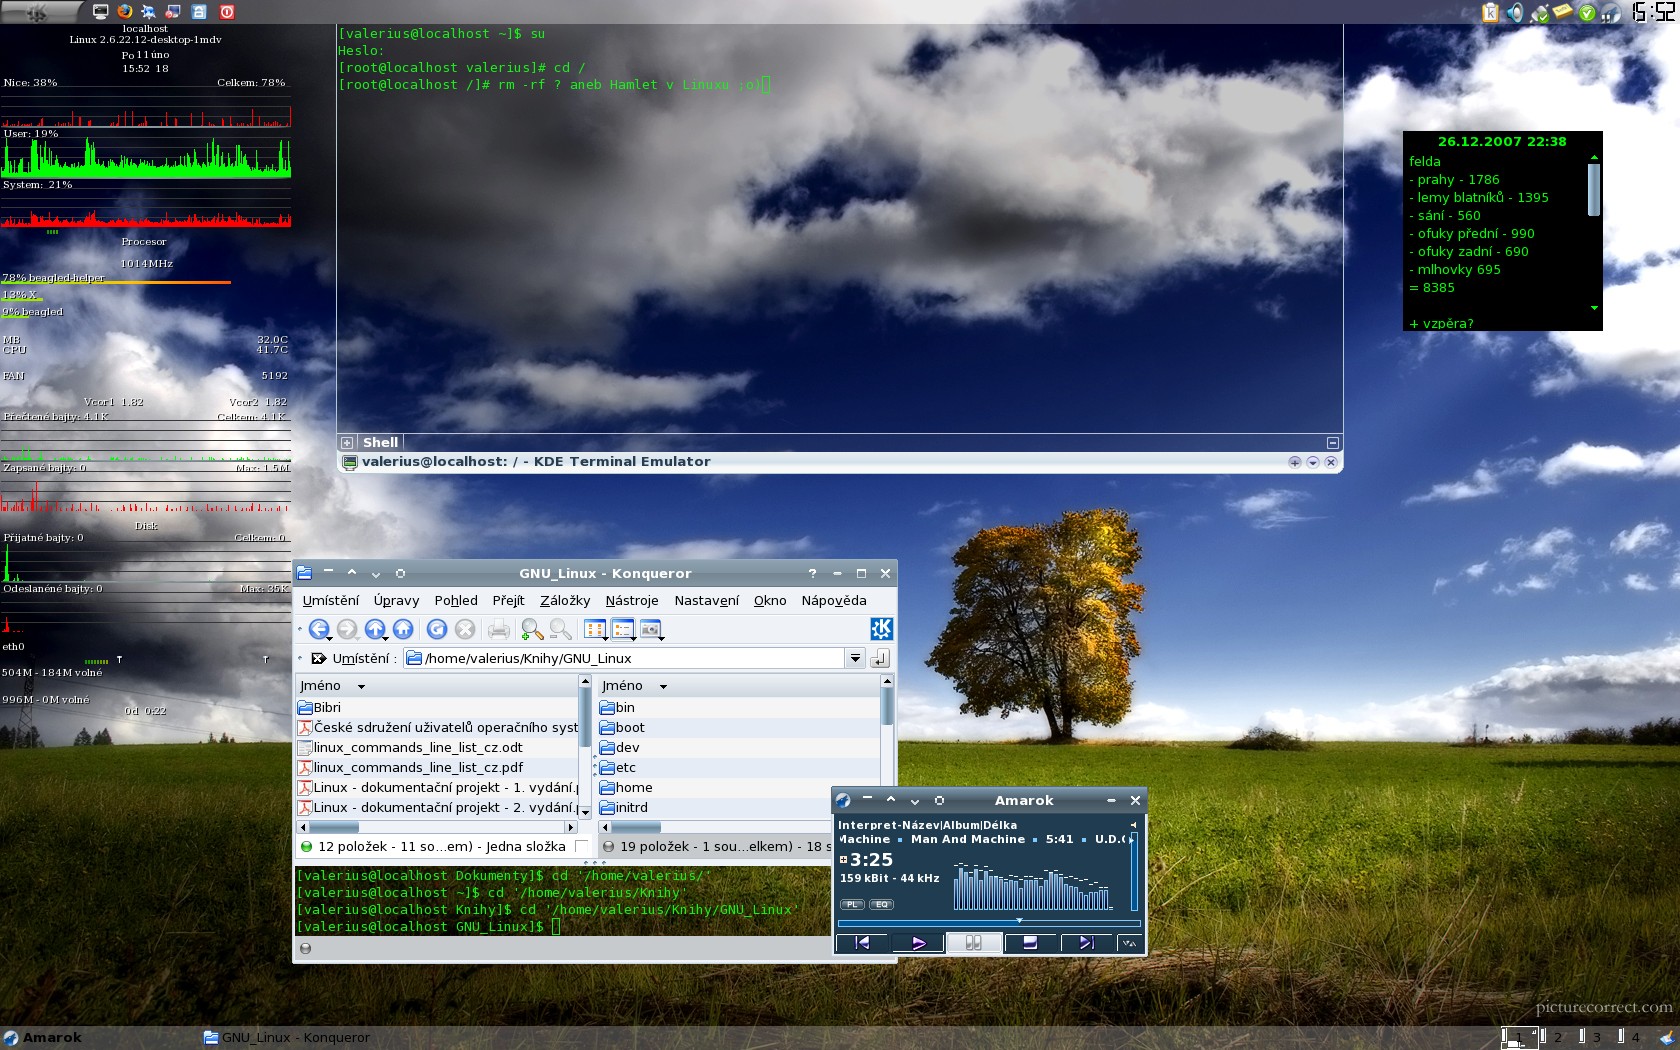1680x1050 pixels.
Task: Open the volume speaker tray icon
Action: (x=1515, y=12)
